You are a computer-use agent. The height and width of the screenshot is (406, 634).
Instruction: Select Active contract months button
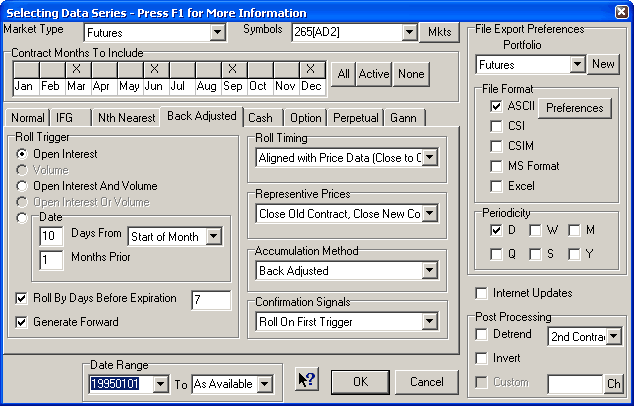pyautogui.click(x=373, y=74)
